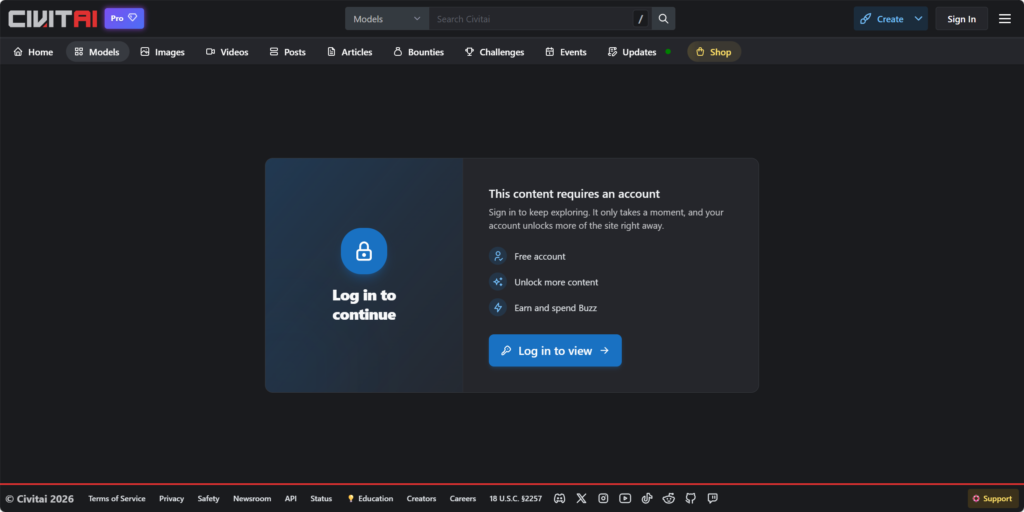The height and width of the screenshot is (512, 1024).
Task: Open the GitHub footer icon
Action: (690, 498)
